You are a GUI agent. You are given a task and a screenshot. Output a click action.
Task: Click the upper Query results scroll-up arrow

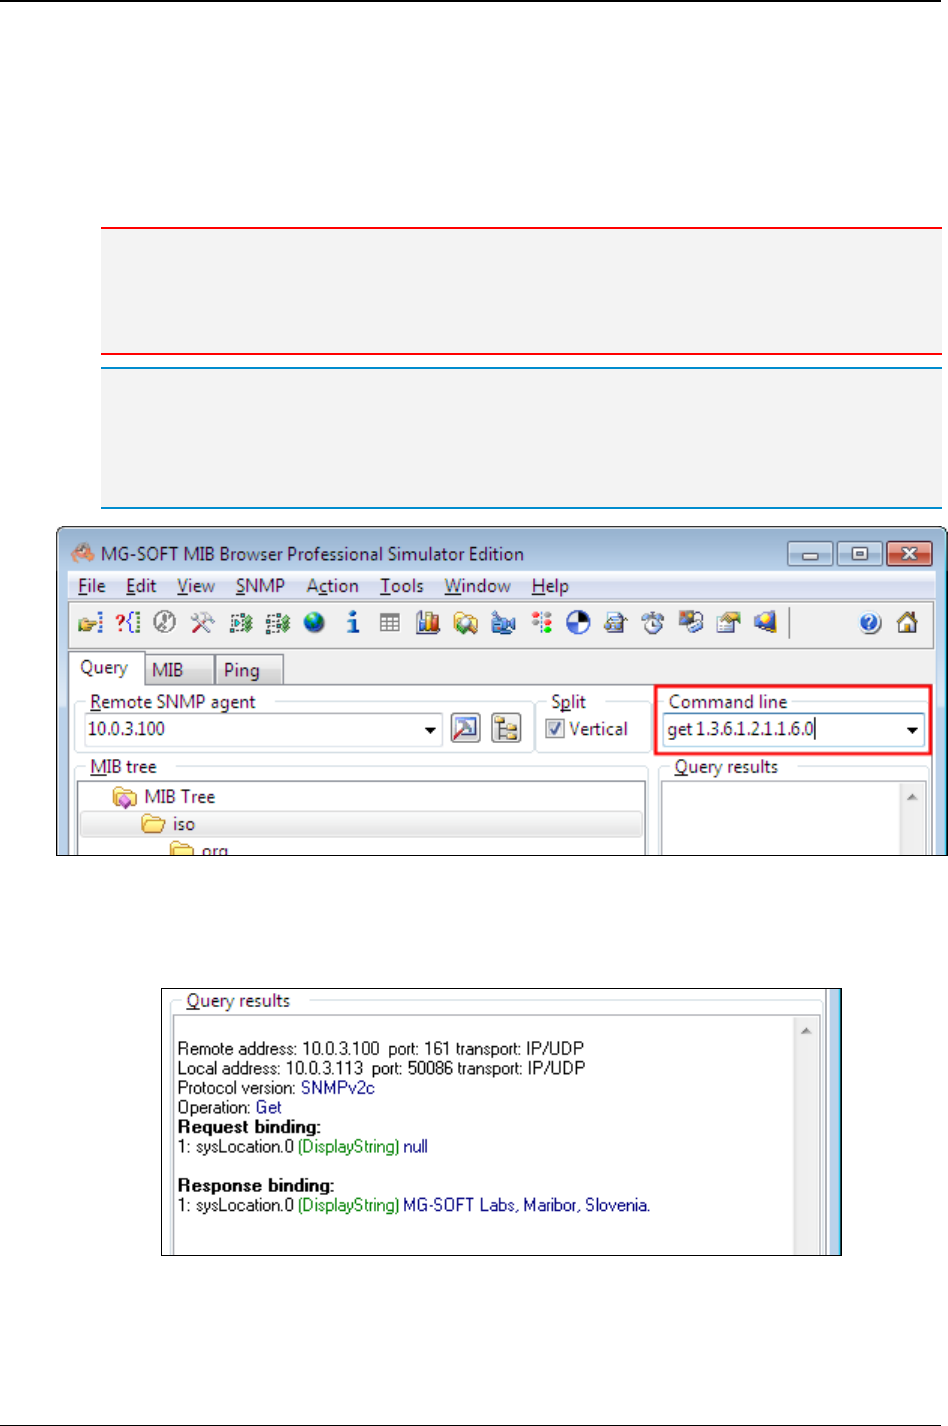912,796
